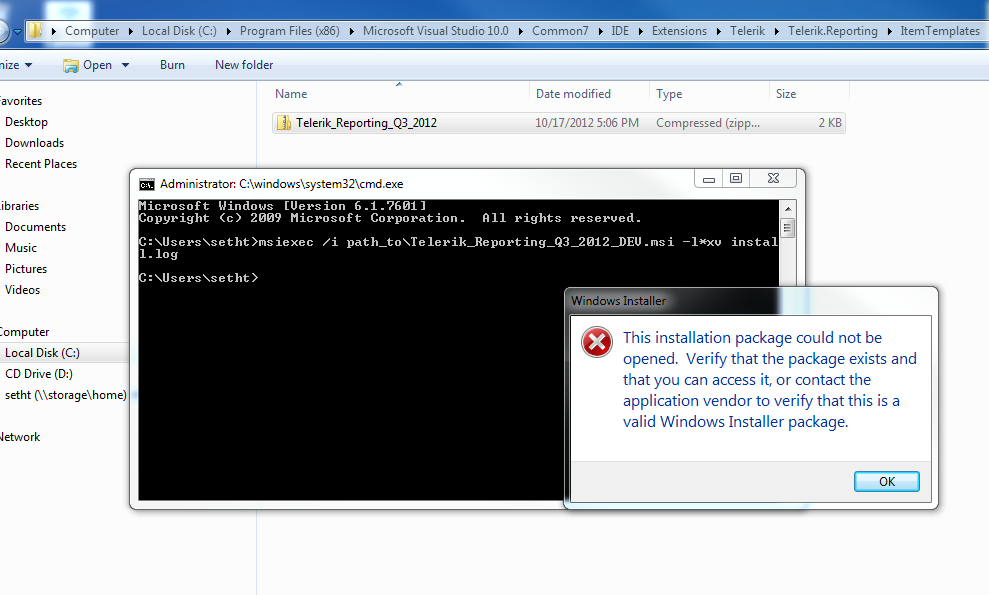Open recent pages dropdown near back button
989x595 pixels.
18,31
